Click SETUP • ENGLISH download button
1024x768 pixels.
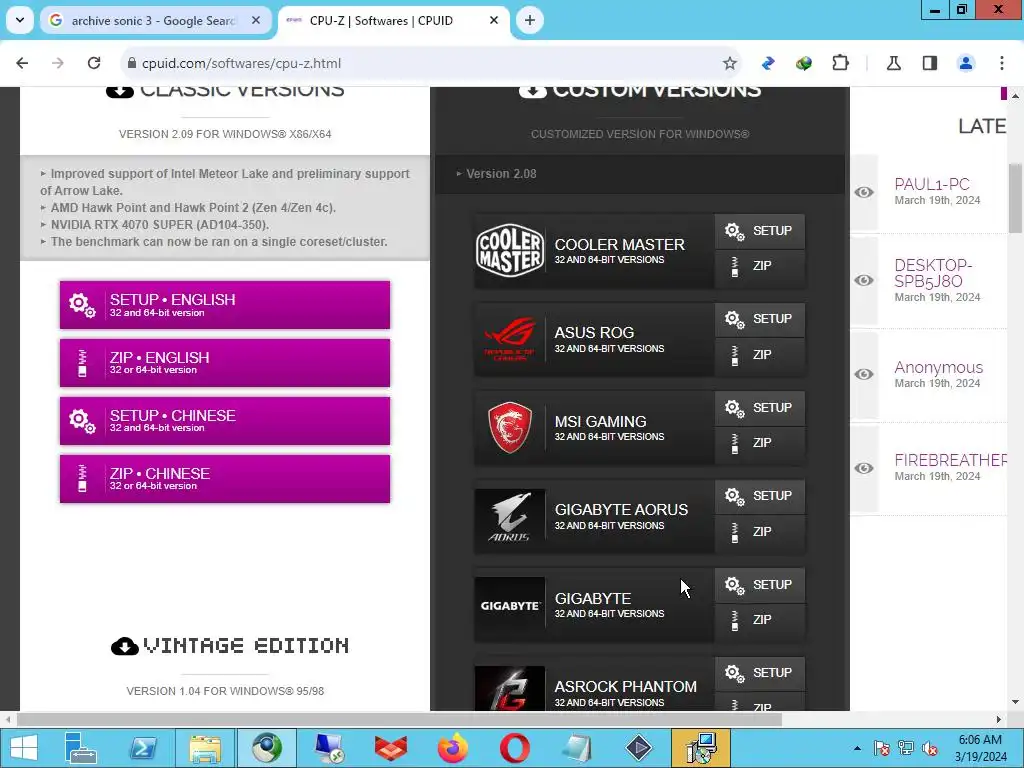(225, 305)
